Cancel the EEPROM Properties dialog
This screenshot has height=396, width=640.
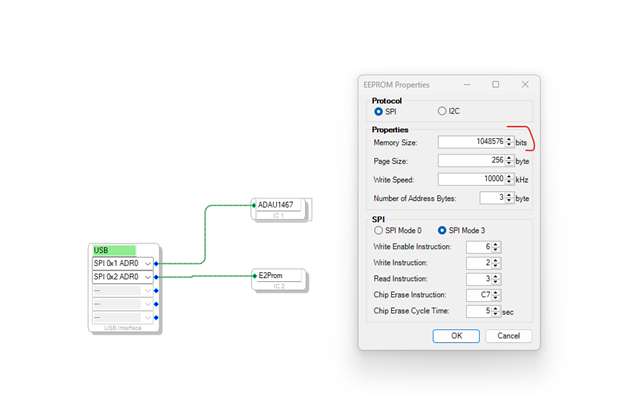click(x=509, y=336)
